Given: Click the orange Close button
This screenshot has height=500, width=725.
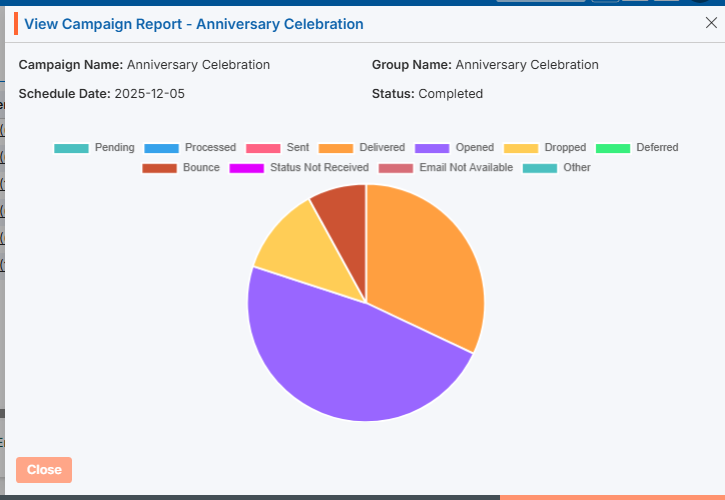Looking at the screenshot, I should click(x=44, y=470).
